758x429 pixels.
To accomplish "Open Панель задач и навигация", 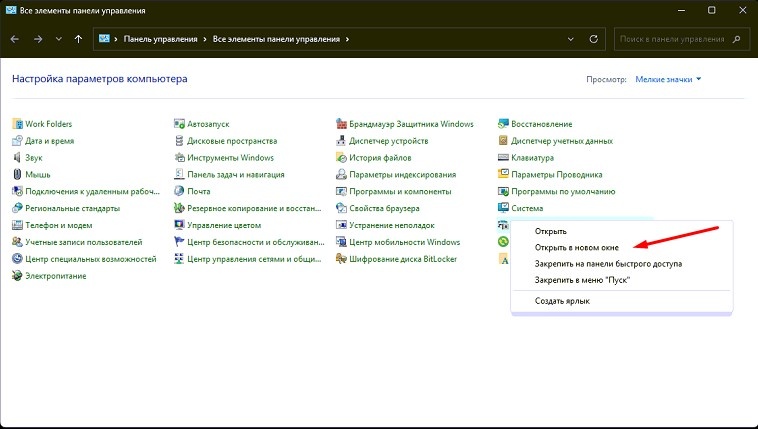I will [236, 175].
